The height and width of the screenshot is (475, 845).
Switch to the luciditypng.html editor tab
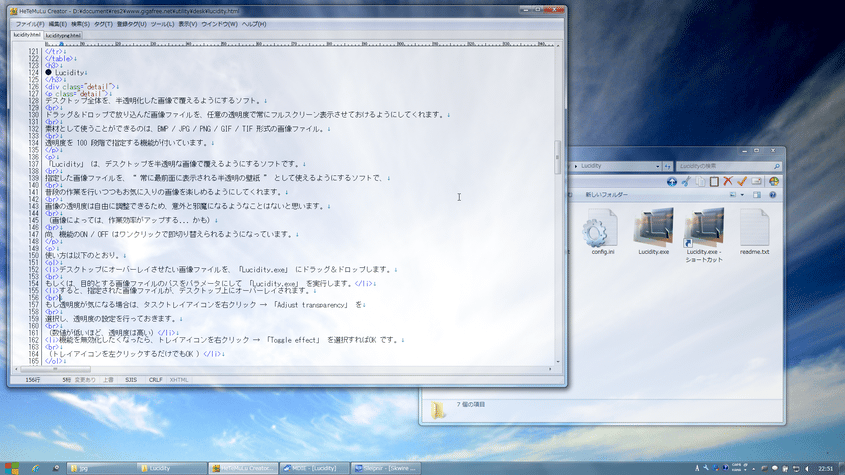pyautogui.click(x=63, y=36)
